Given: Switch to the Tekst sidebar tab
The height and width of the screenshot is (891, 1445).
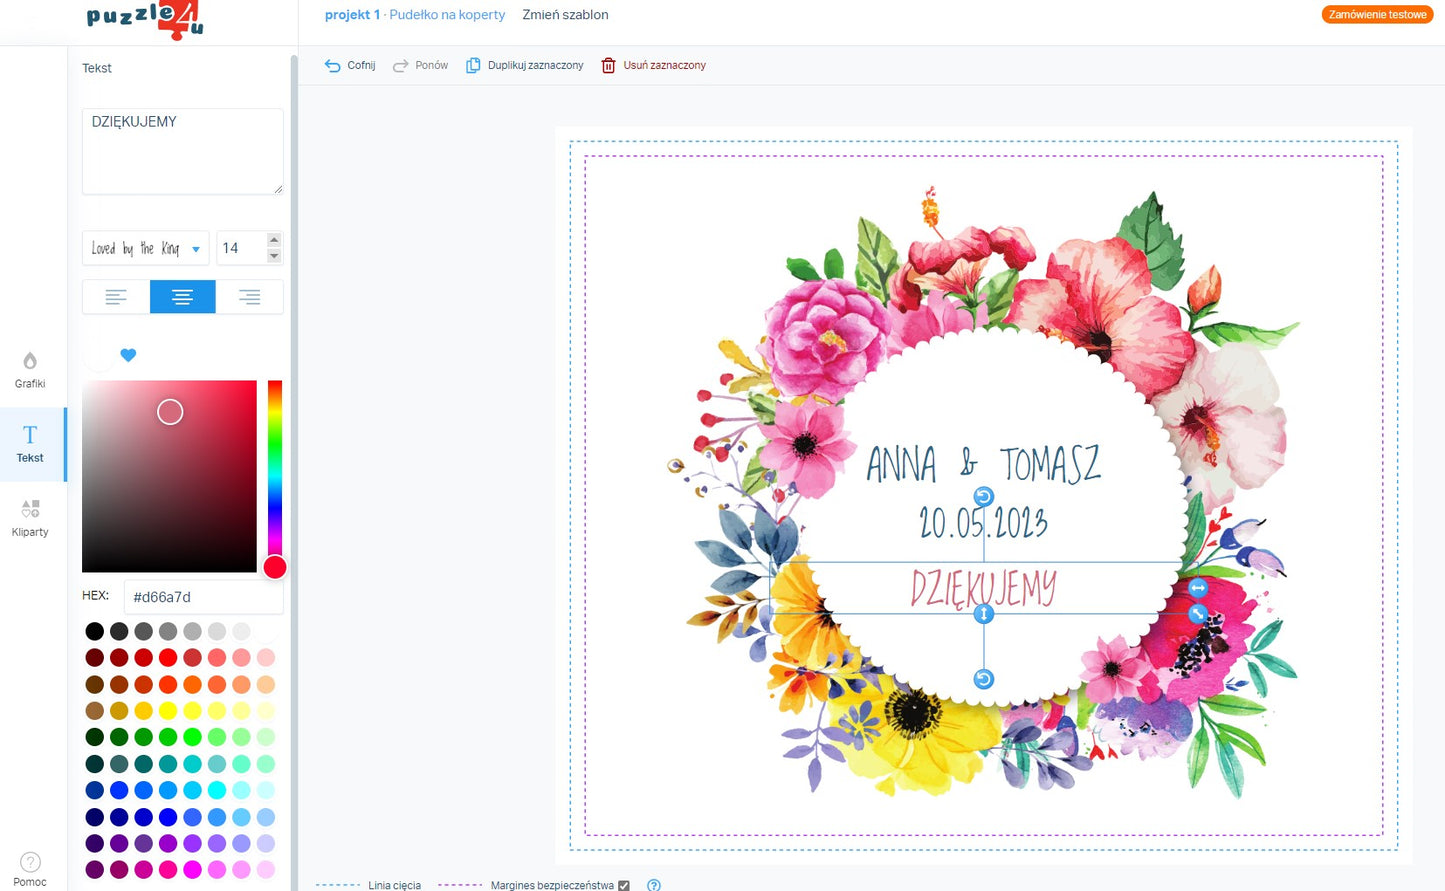Looking at the screenshot, I should pyautogui.click(x=30, y=443).
